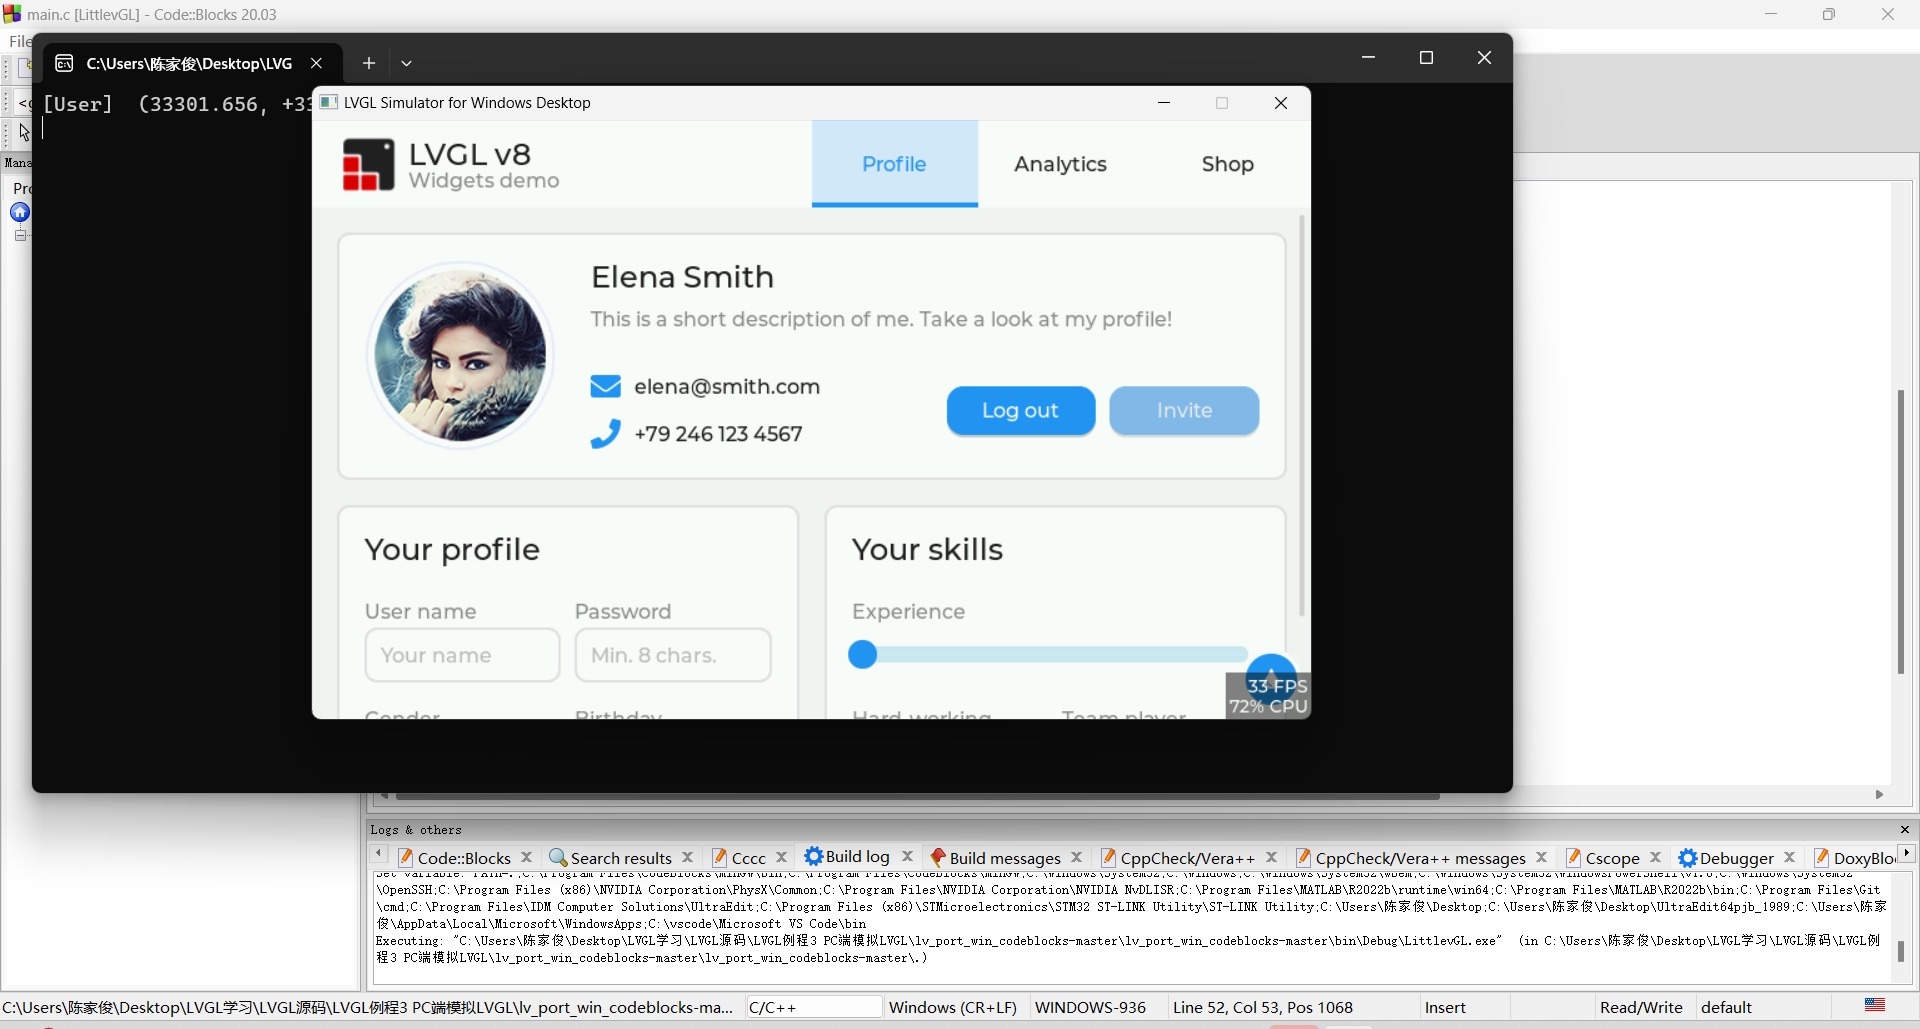The height and width of the screenshot is (1029, 1920).
Task: Click the elena@smith.com email text
Action: tap(727, 387)
